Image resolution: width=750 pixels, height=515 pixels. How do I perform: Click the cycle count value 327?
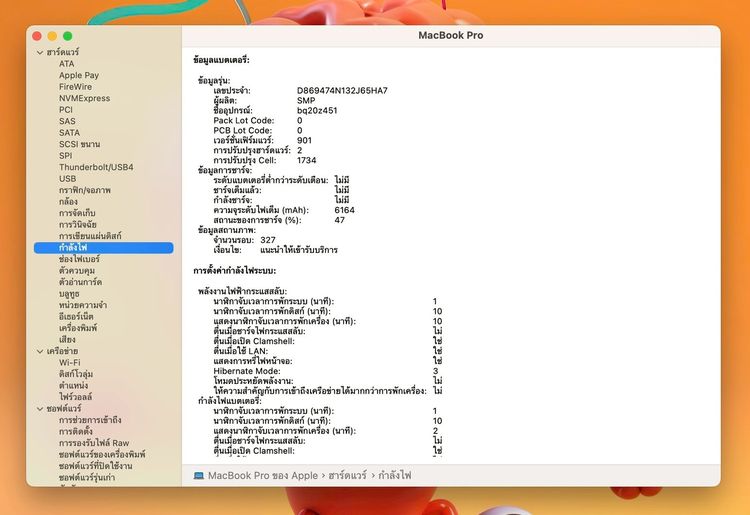click(268, 240)
